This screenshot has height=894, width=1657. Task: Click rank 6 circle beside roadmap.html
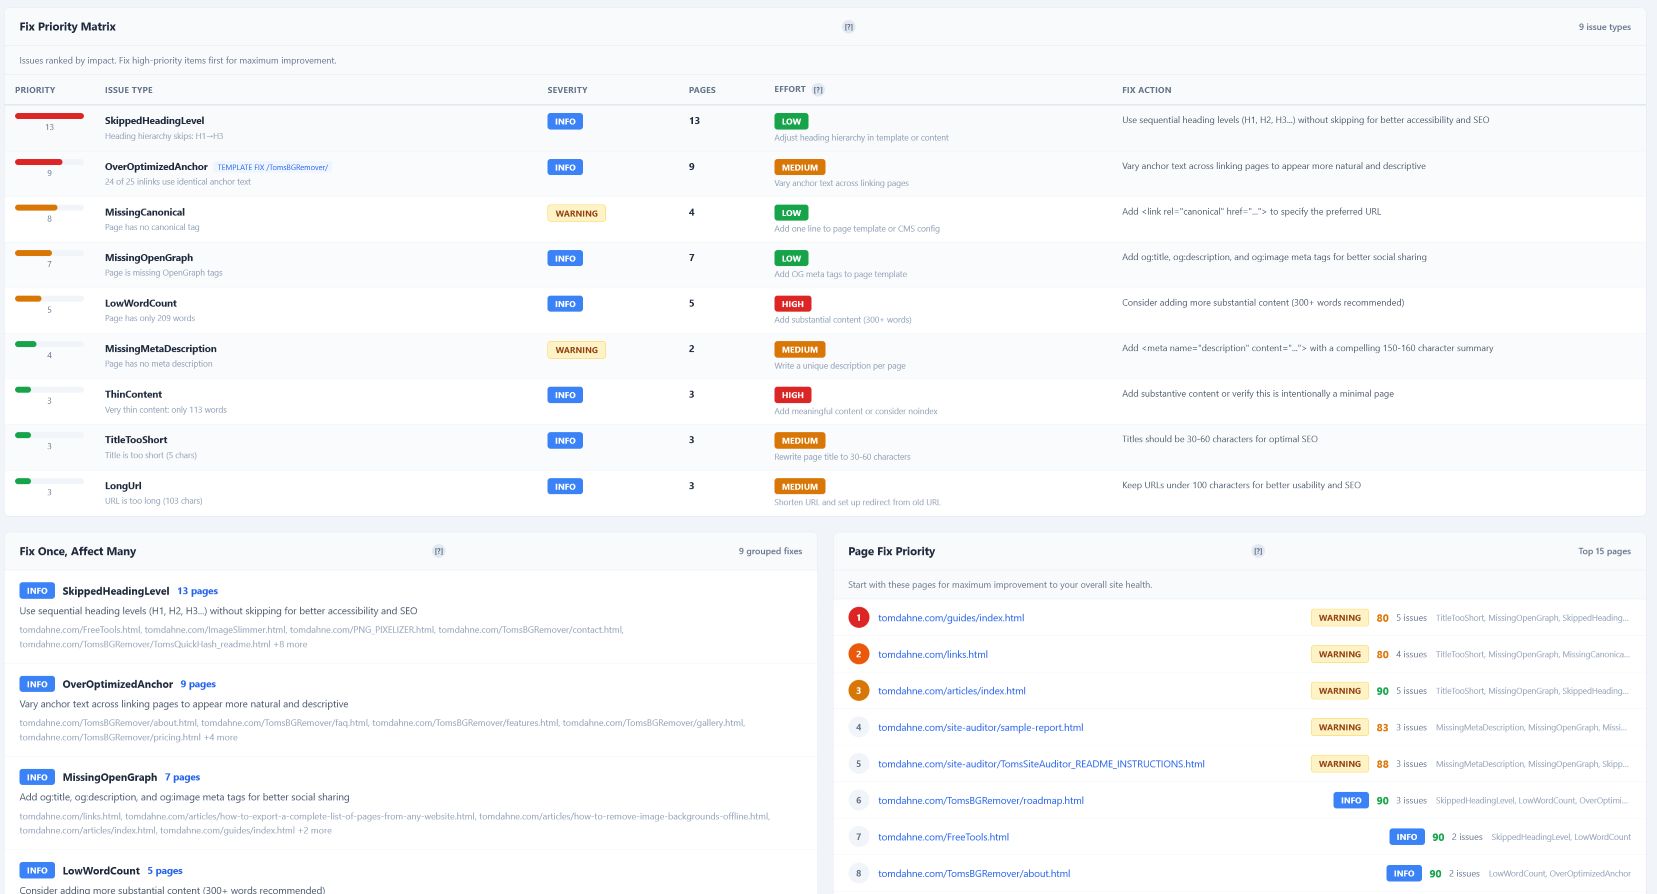858,800
